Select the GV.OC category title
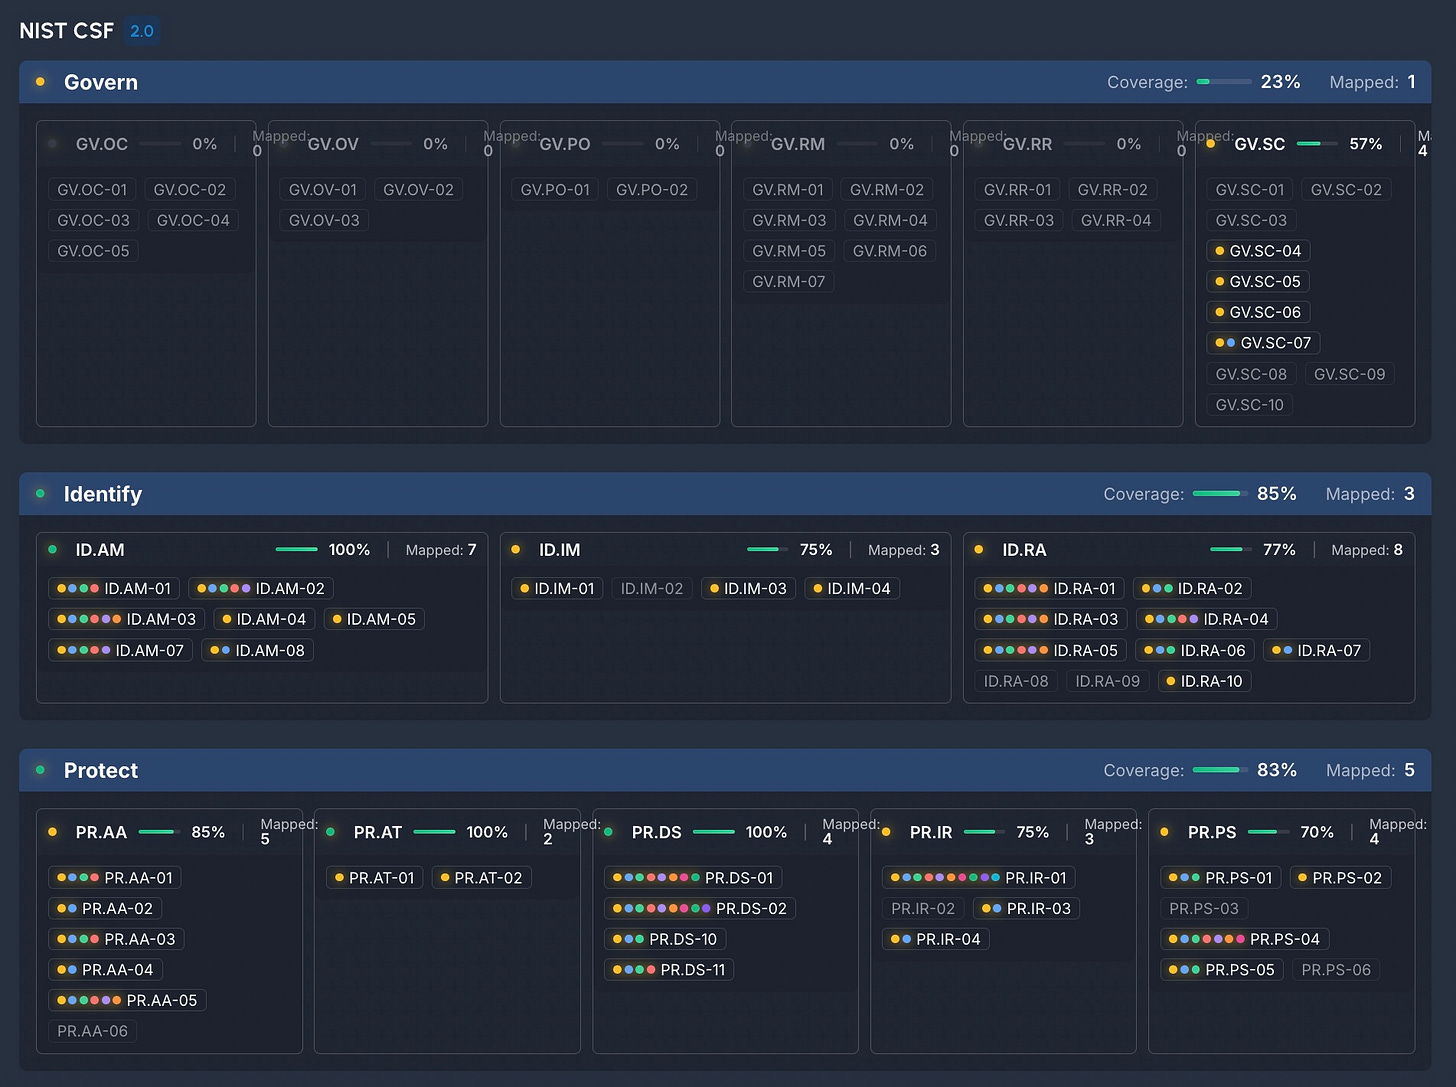Screen dimensions: 1456x1087 (102, 144)
